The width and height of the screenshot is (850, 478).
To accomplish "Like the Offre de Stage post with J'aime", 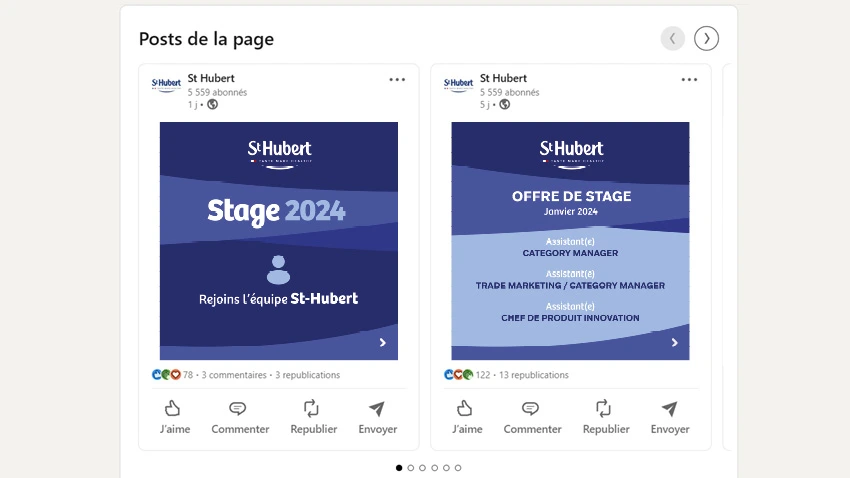I will 467,417.
